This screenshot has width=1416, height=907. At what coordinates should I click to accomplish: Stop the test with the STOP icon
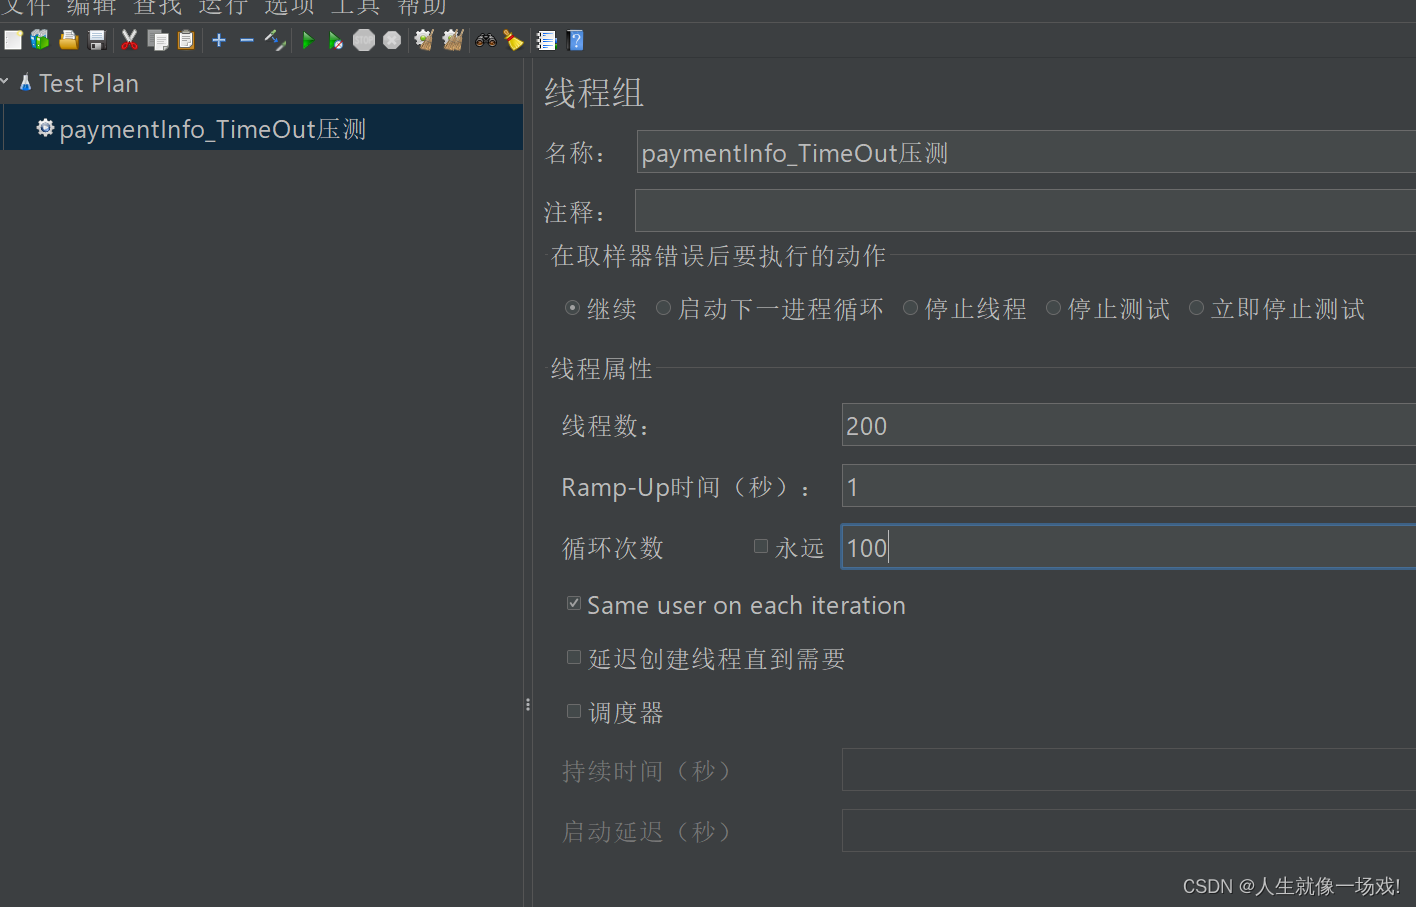pyautogui.click(x=364, y=40)
